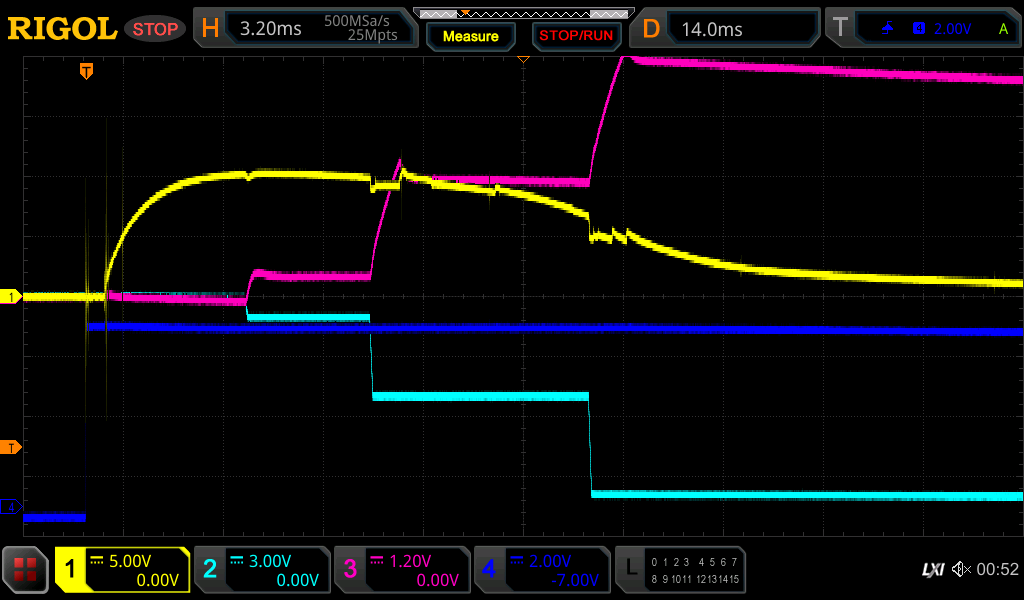Select channel 4 blue ground marker on left edge
The image size is (1024, 600).
11,507
